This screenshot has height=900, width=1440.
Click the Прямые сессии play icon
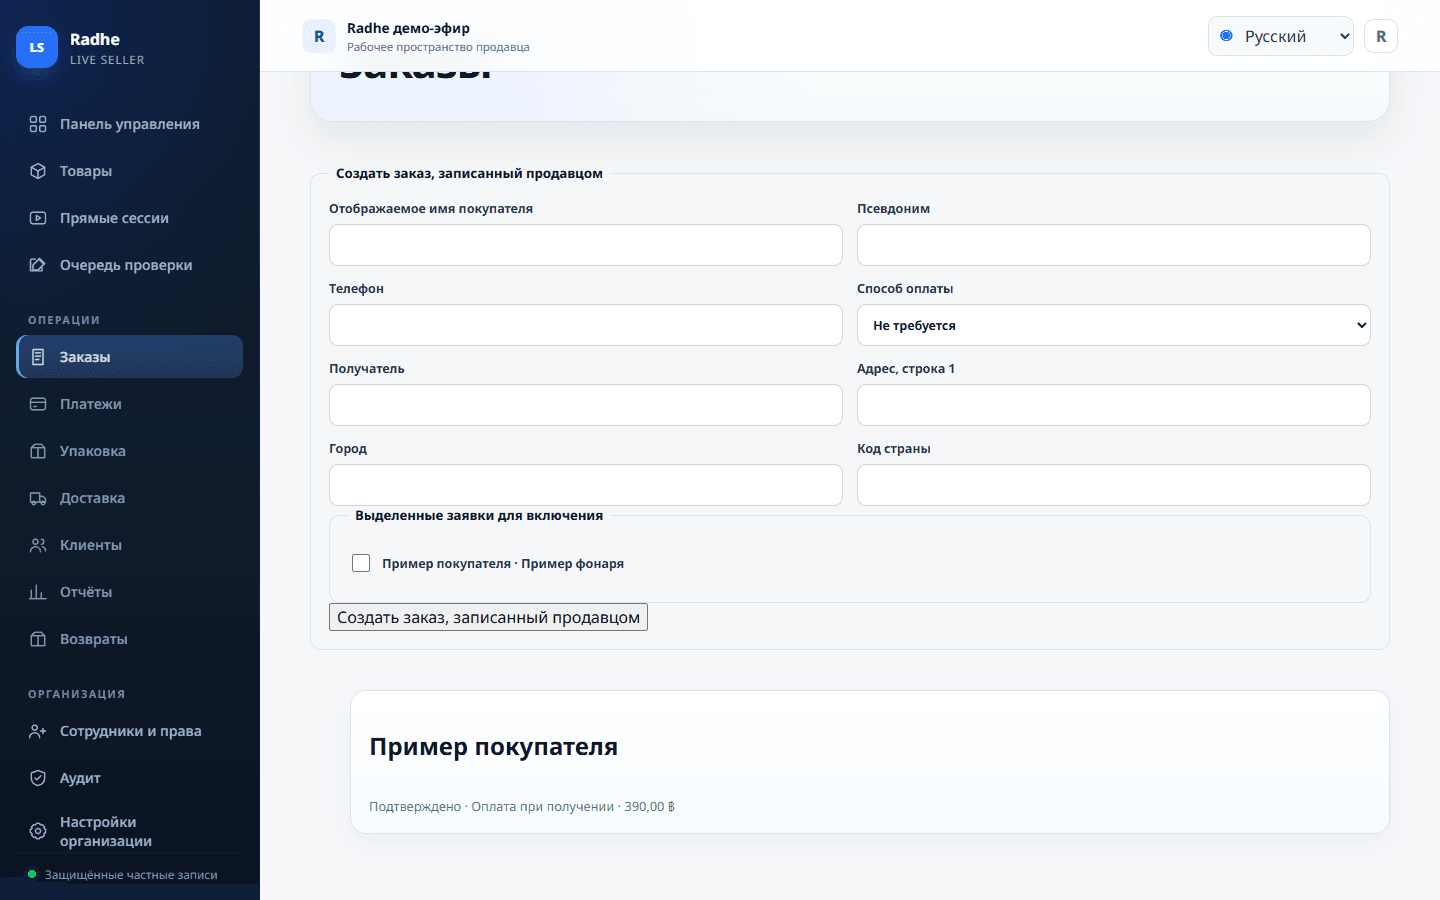(x=38, y=218)
